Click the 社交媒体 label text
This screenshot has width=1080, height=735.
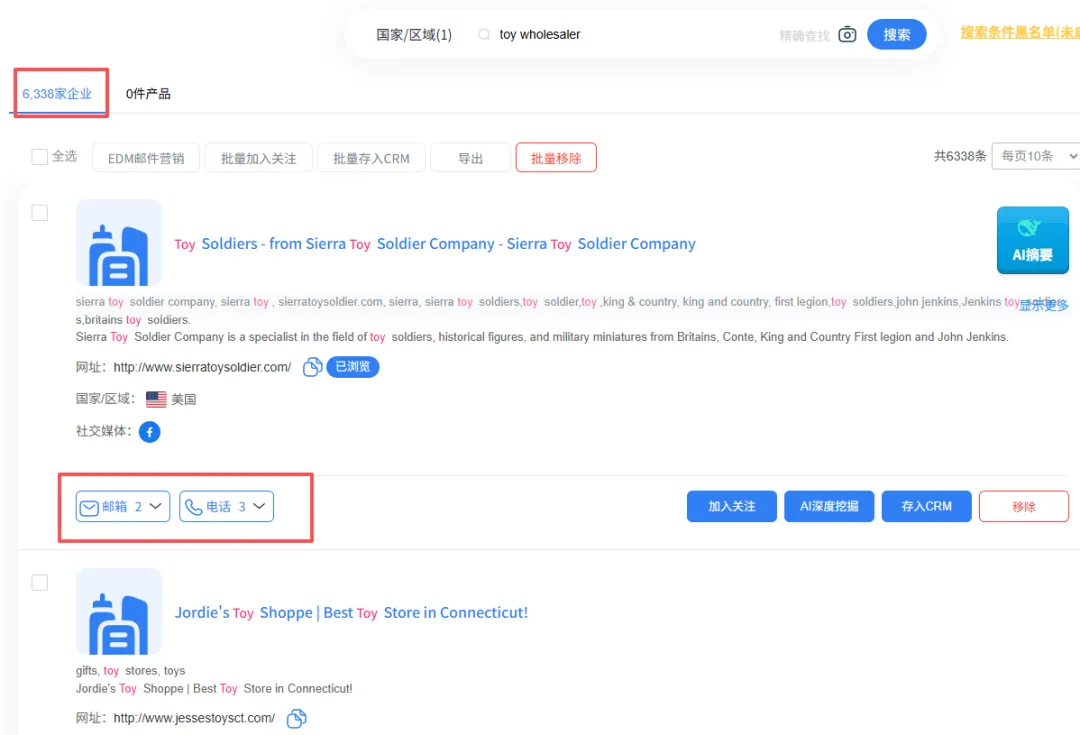pos(103,431)
